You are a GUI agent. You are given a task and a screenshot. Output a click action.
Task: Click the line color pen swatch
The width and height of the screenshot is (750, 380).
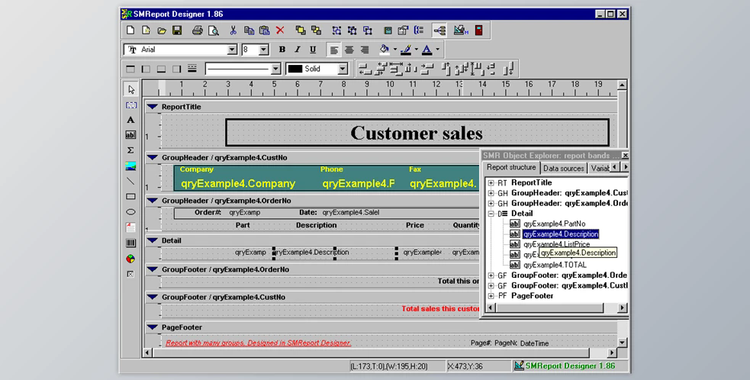[x=406, y=50]
